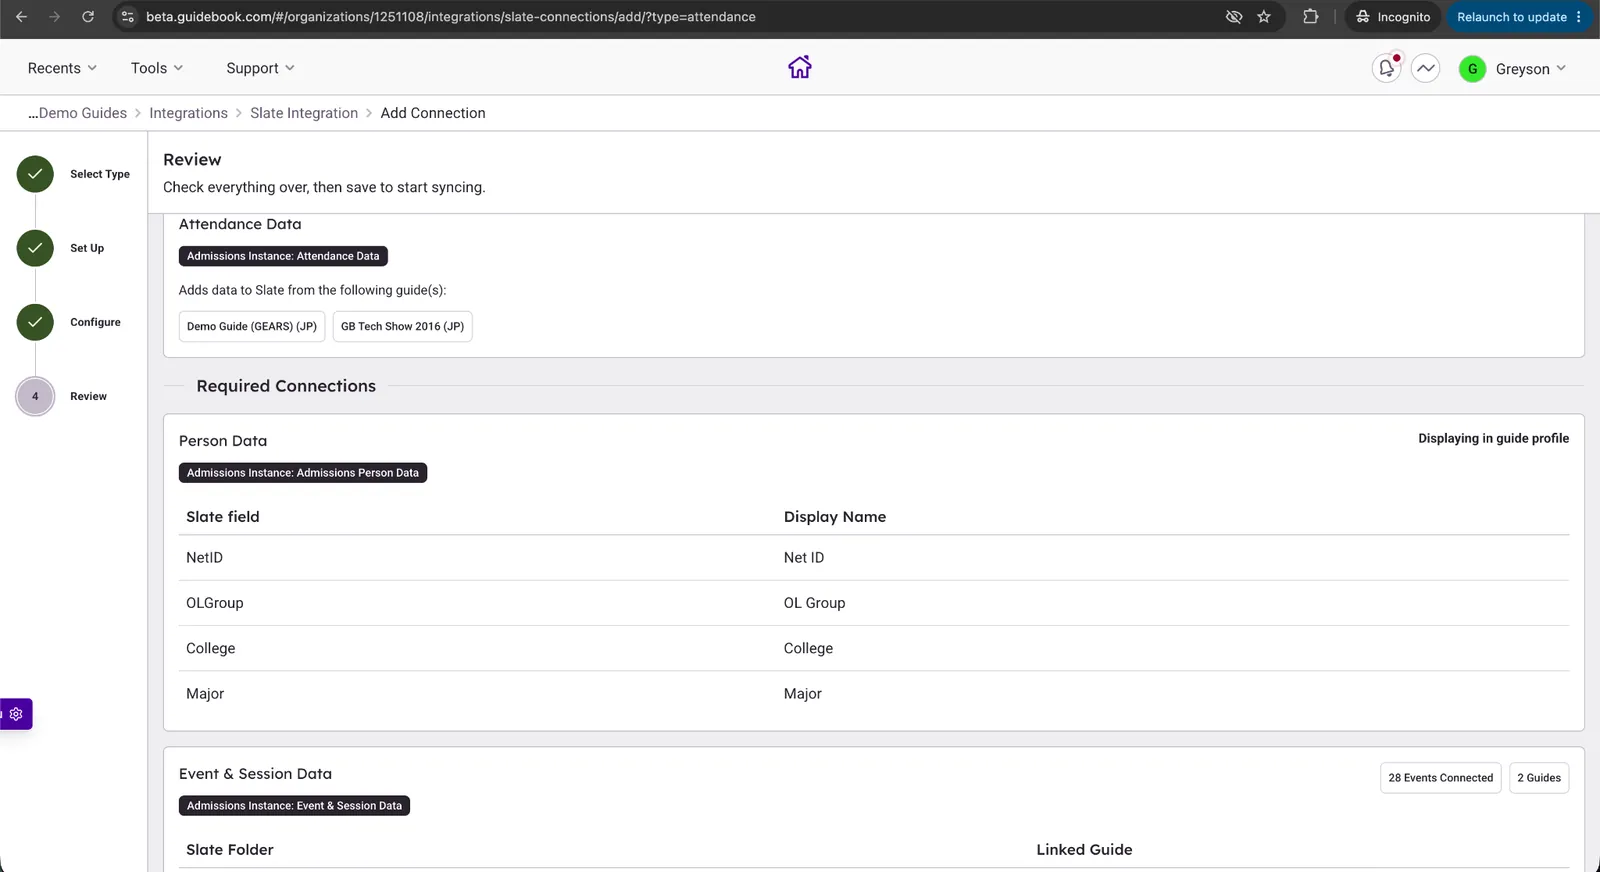The image size is (1600, 872).
Task: Click the browser address bar URL
Action: click(451, 17)
